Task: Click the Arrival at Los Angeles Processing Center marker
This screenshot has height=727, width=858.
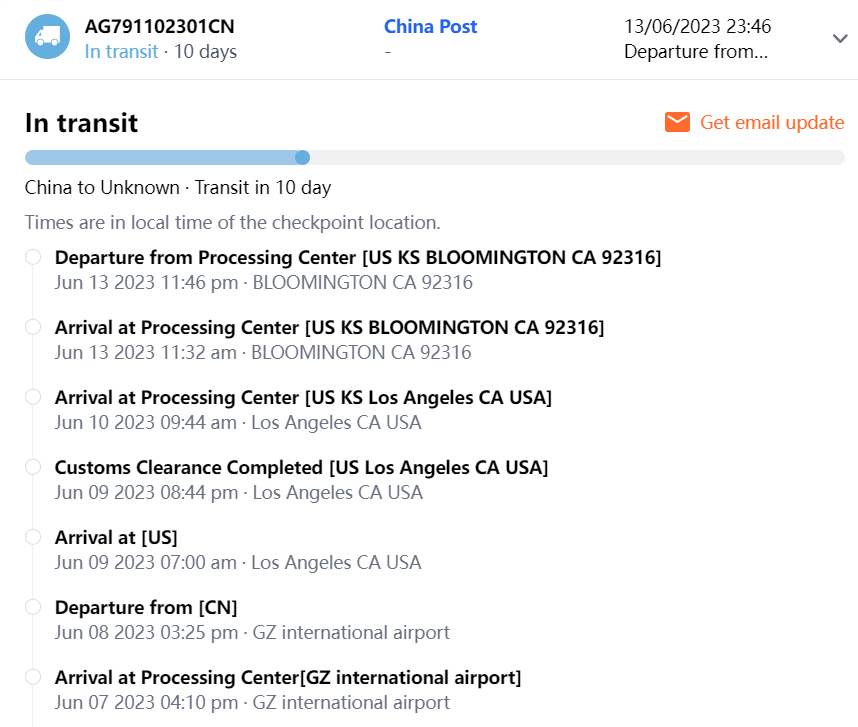Action: tap(33, 397)
